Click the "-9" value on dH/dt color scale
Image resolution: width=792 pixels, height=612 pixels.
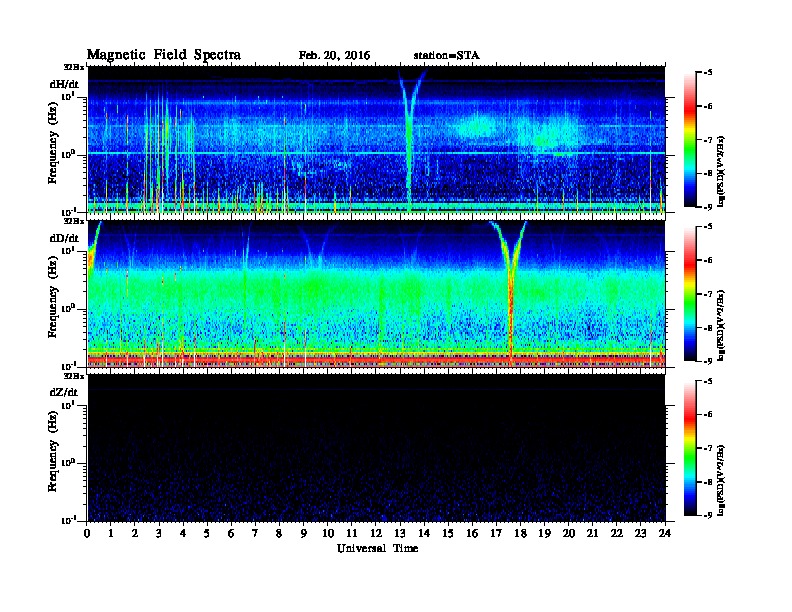coord(708,206)
